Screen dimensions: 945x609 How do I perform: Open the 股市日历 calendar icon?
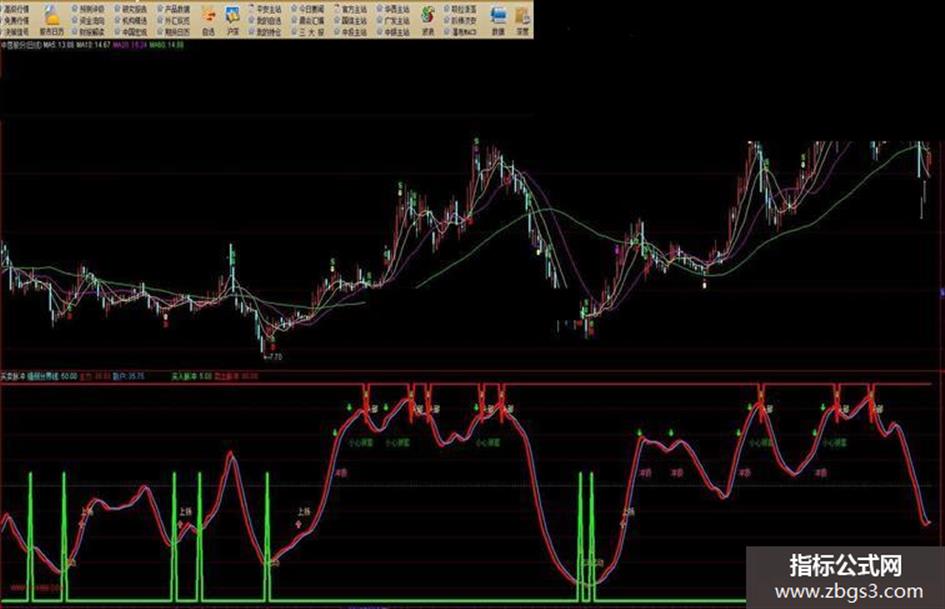pos(52,19)
